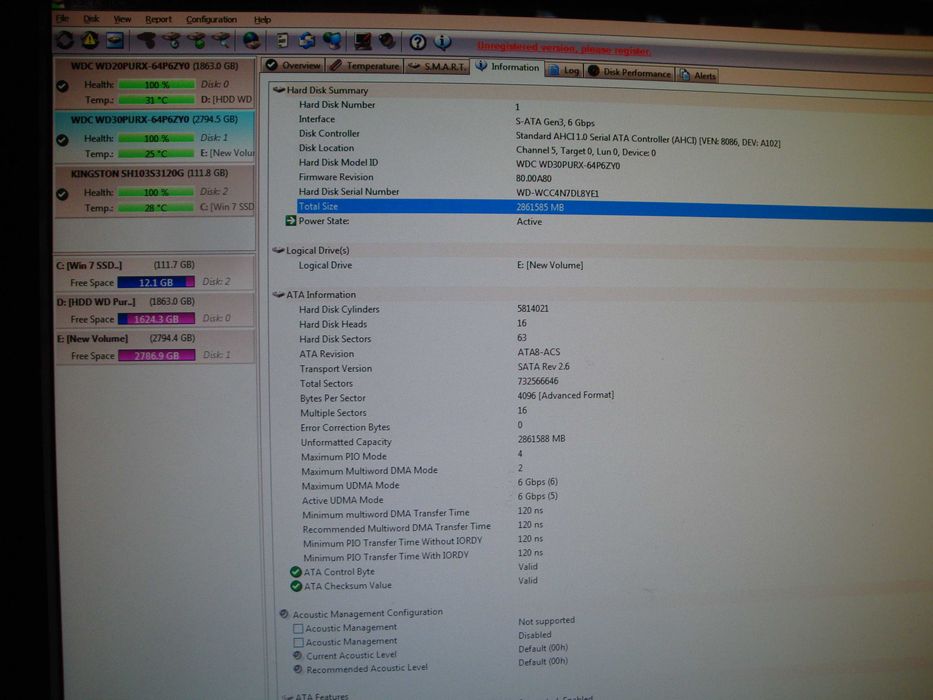Screen dimensions: 933x700
Task: Click status check icon of KINGSTON SH103S3120G disk
Action: pos(62,195)
